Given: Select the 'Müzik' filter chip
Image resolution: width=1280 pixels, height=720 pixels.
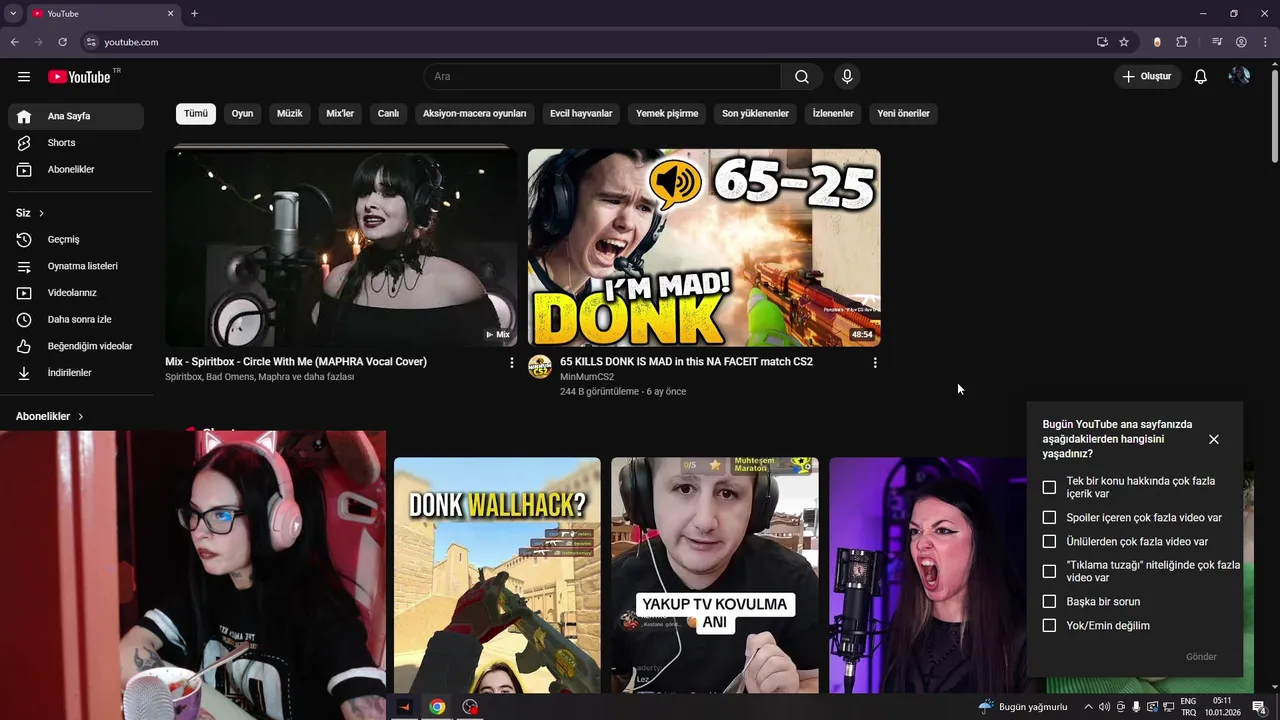Looking at the screenshot, I should coord(289,114).
